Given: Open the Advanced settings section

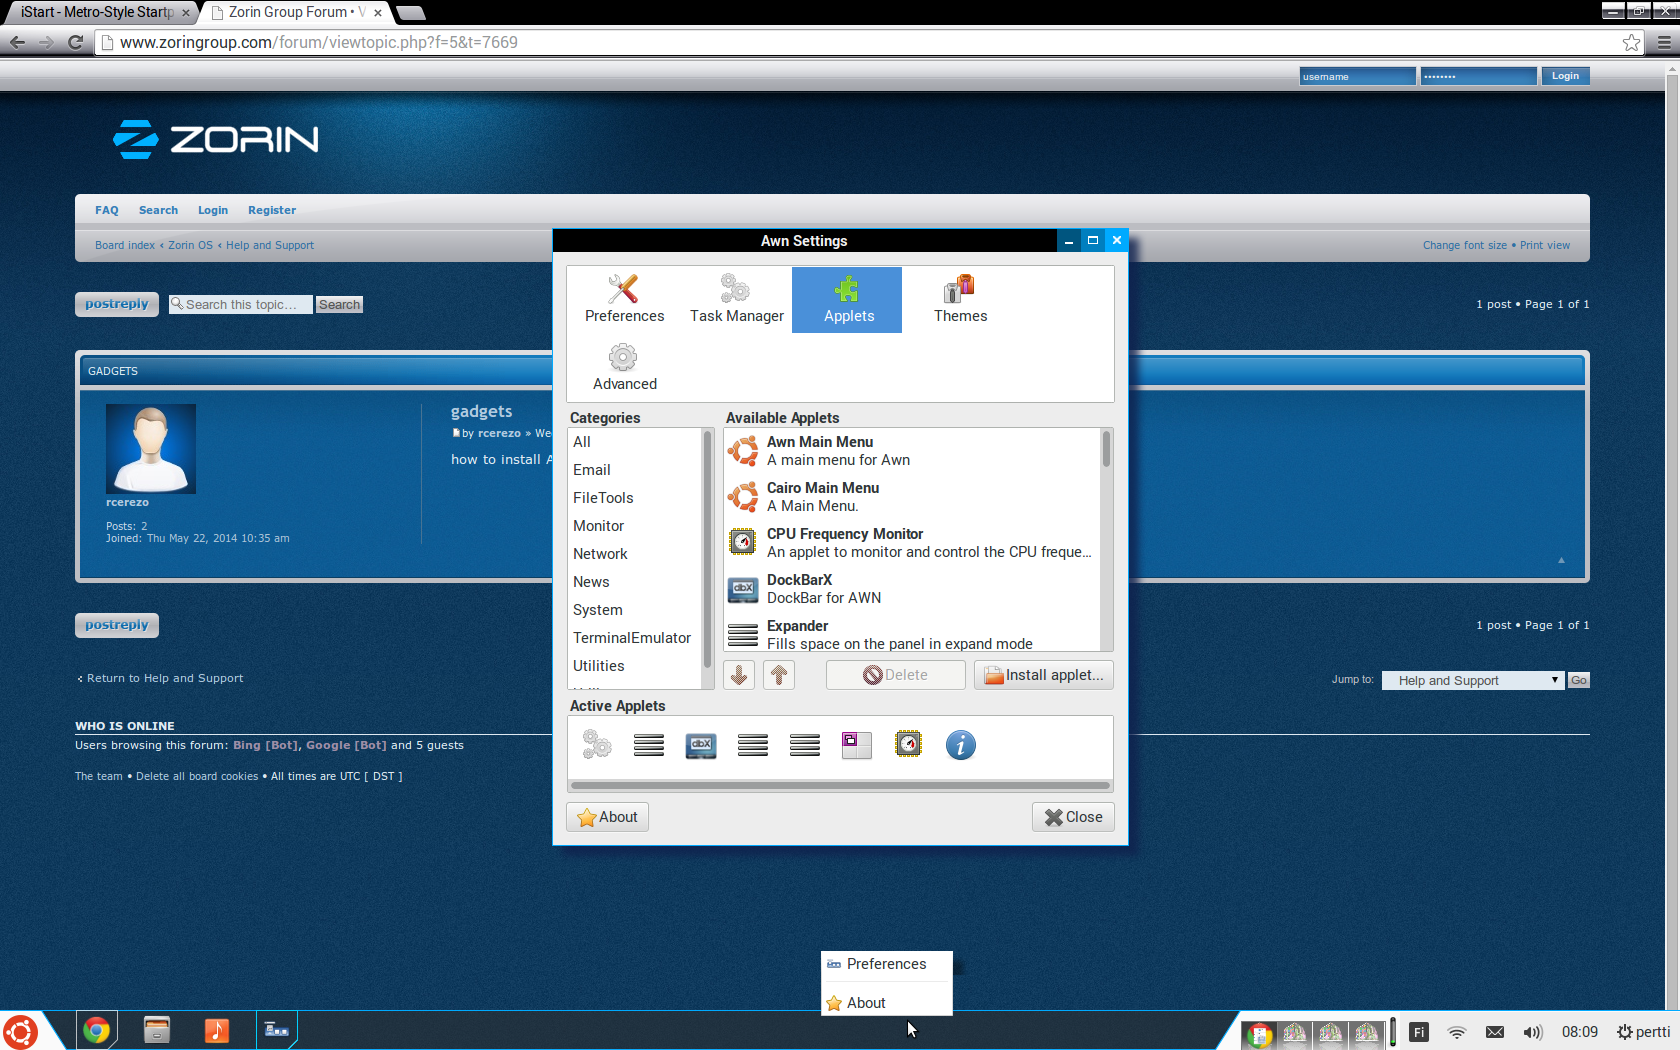Looking at the screenshot, I should coord(624,367).
